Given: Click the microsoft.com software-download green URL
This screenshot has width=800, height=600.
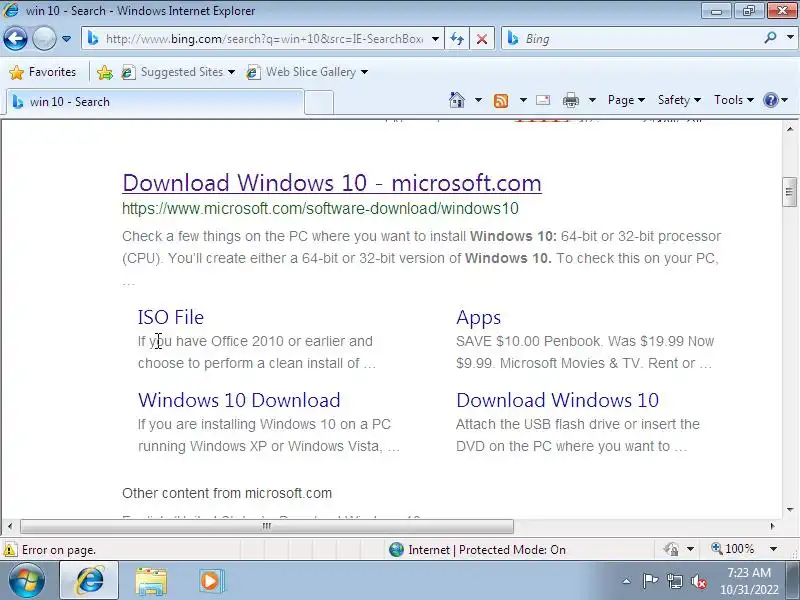Looking at the screenshot, I should click(320, 208).
